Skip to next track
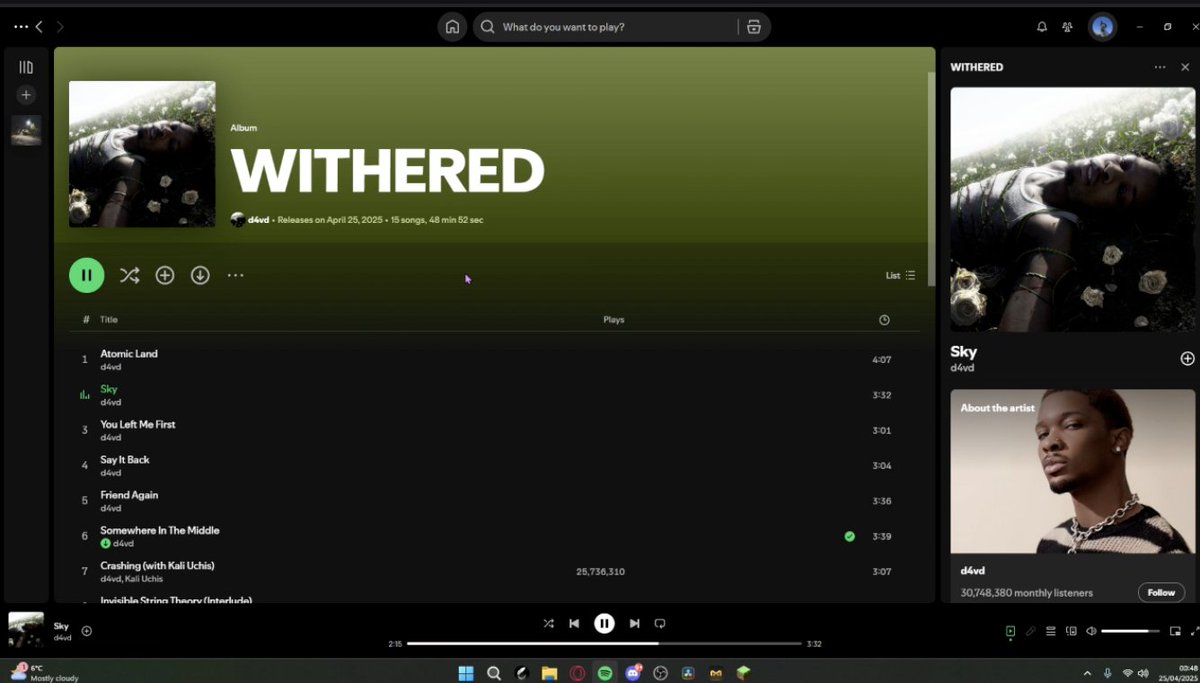 click(x=634, y=623)
